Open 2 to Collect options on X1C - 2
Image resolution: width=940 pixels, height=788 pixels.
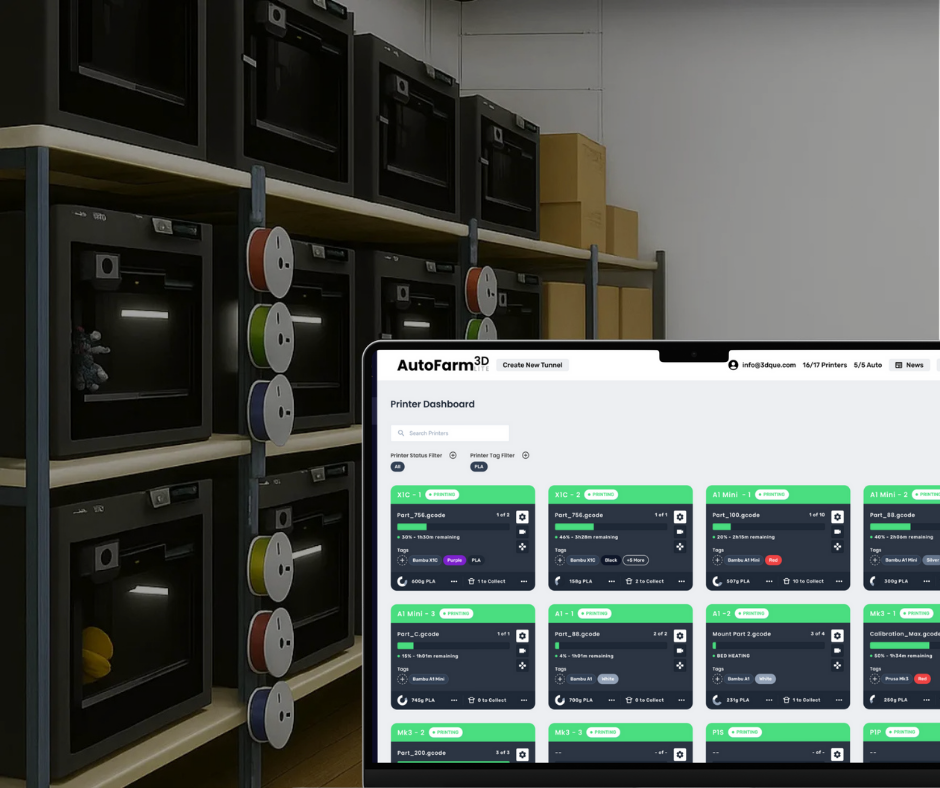(682, 581)
